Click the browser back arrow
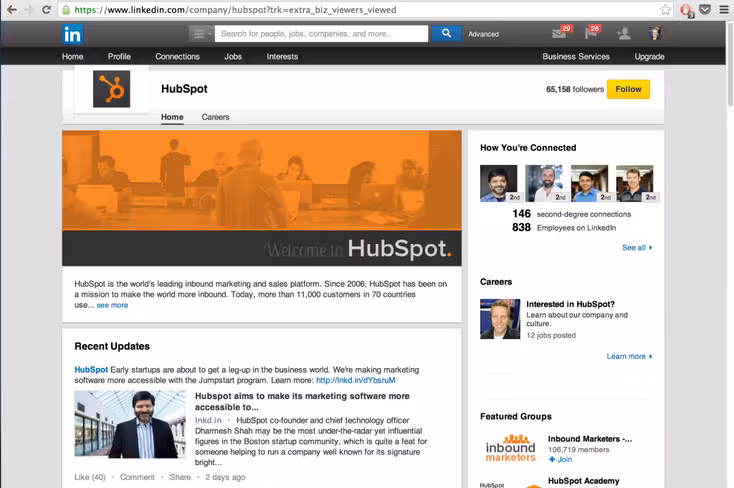 point(12,9)
